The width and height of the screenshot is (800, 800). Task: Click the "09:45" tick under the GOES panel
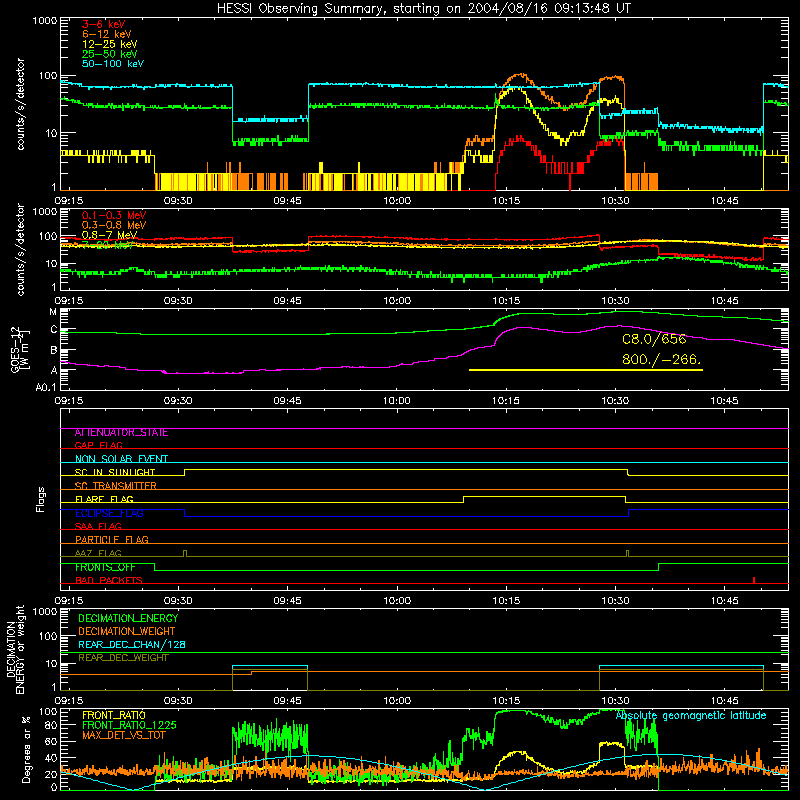[287, 401]
